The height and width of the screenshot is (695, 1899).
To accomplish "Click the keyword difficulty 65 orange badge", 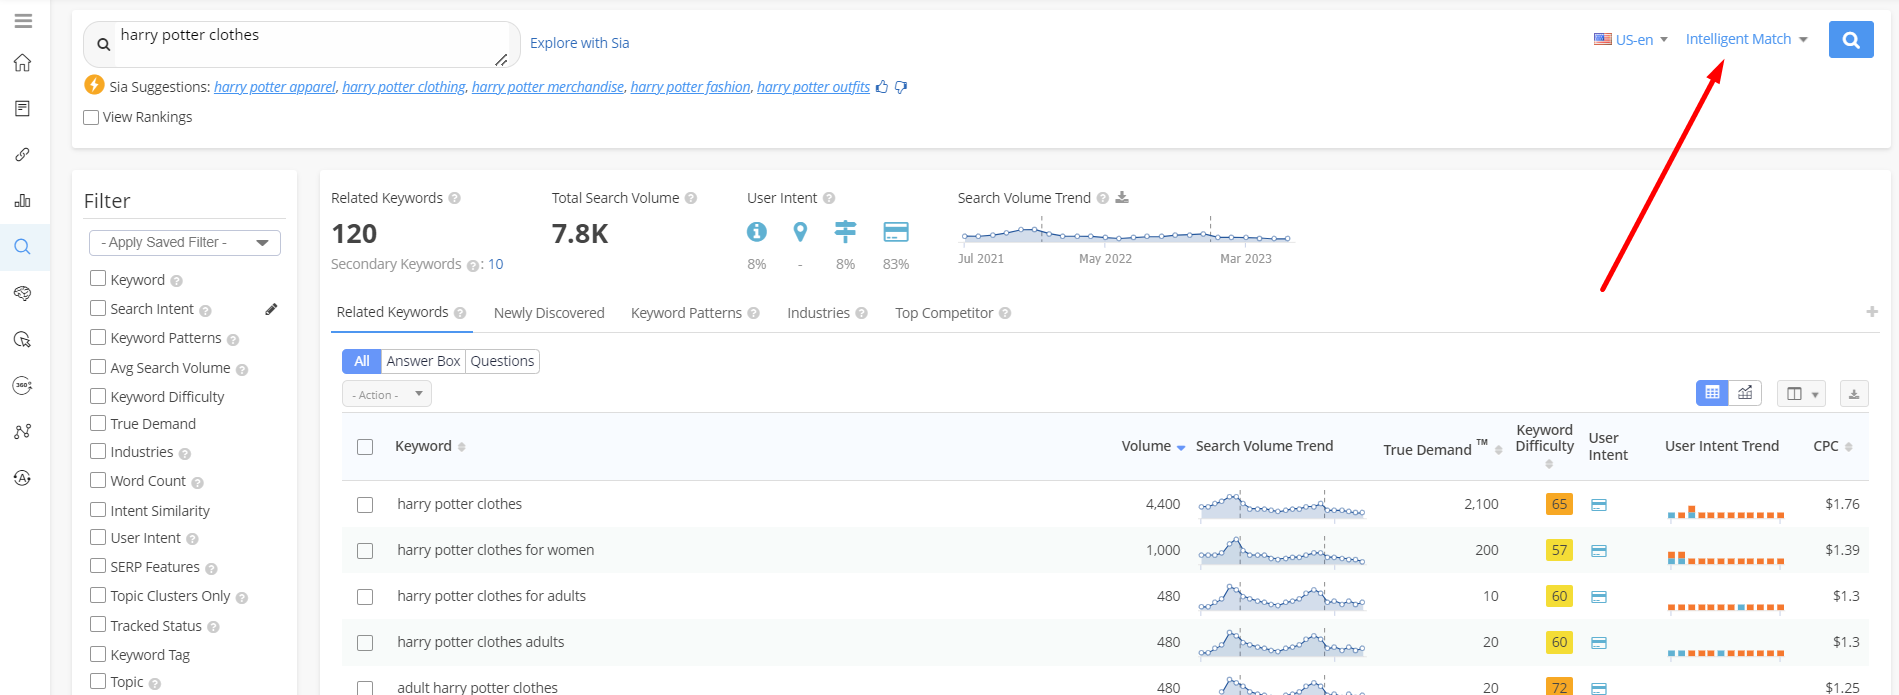I will coord(1558,504).
